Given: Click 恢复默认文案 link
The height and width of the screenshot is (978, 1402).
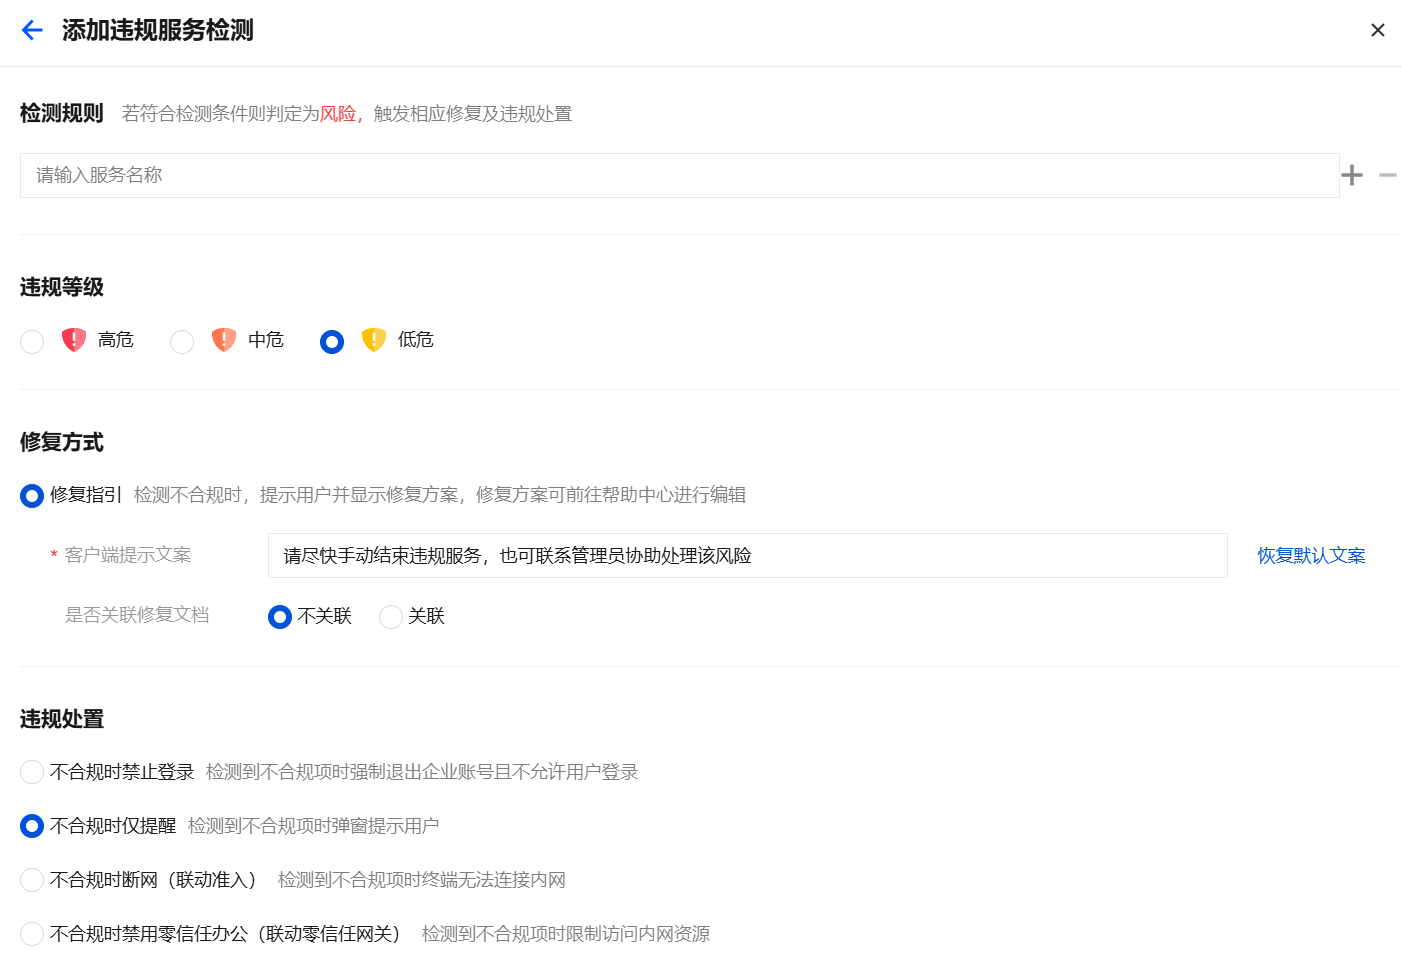Looking at the screenshot, I should coord(1311,556).
